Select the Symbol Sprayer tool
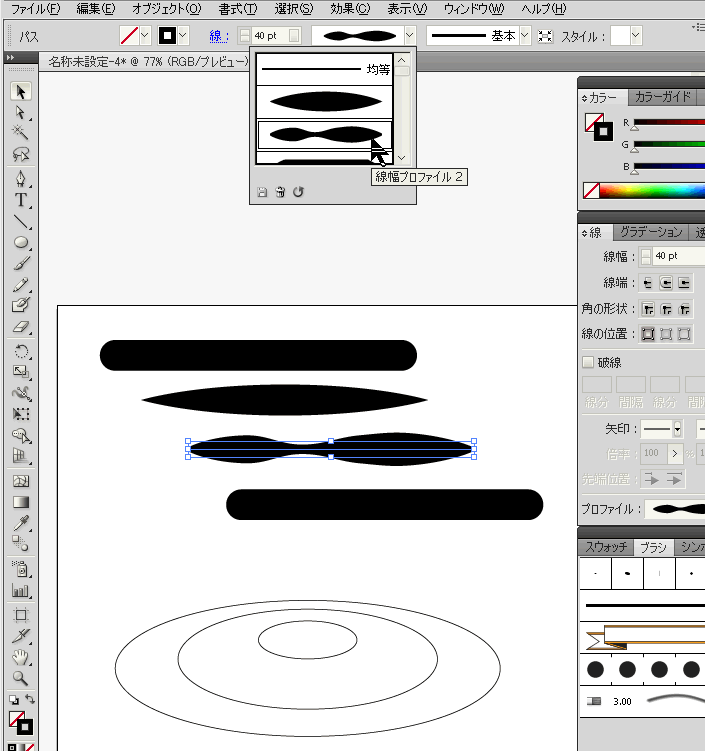 (21, 569)
